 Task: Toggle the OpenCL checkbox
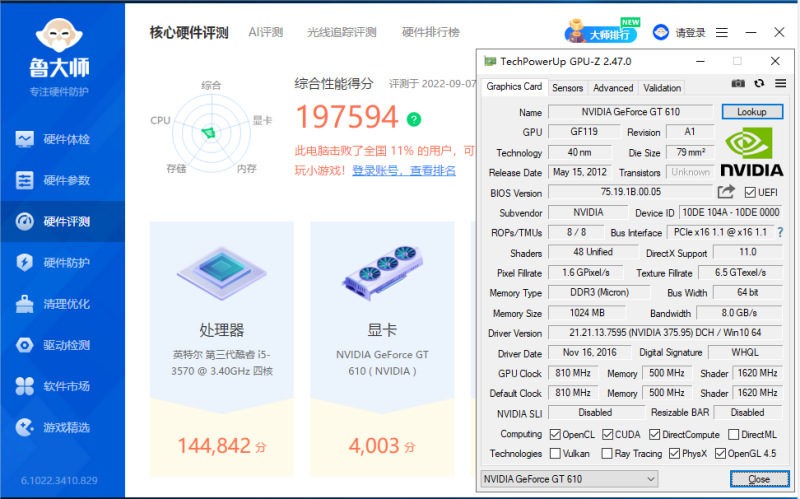pyautogui.click(x=555, y=435)
